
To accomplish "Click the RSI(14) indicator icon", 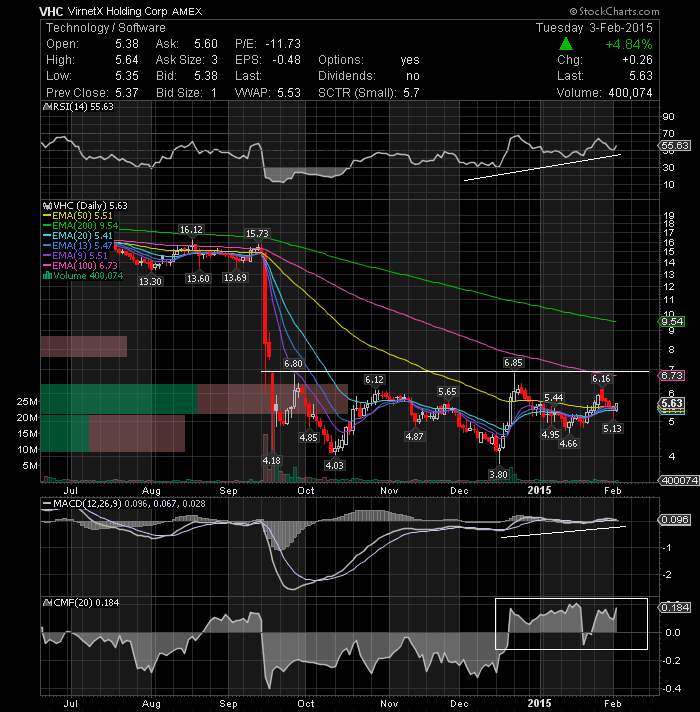I will point(48,107).
